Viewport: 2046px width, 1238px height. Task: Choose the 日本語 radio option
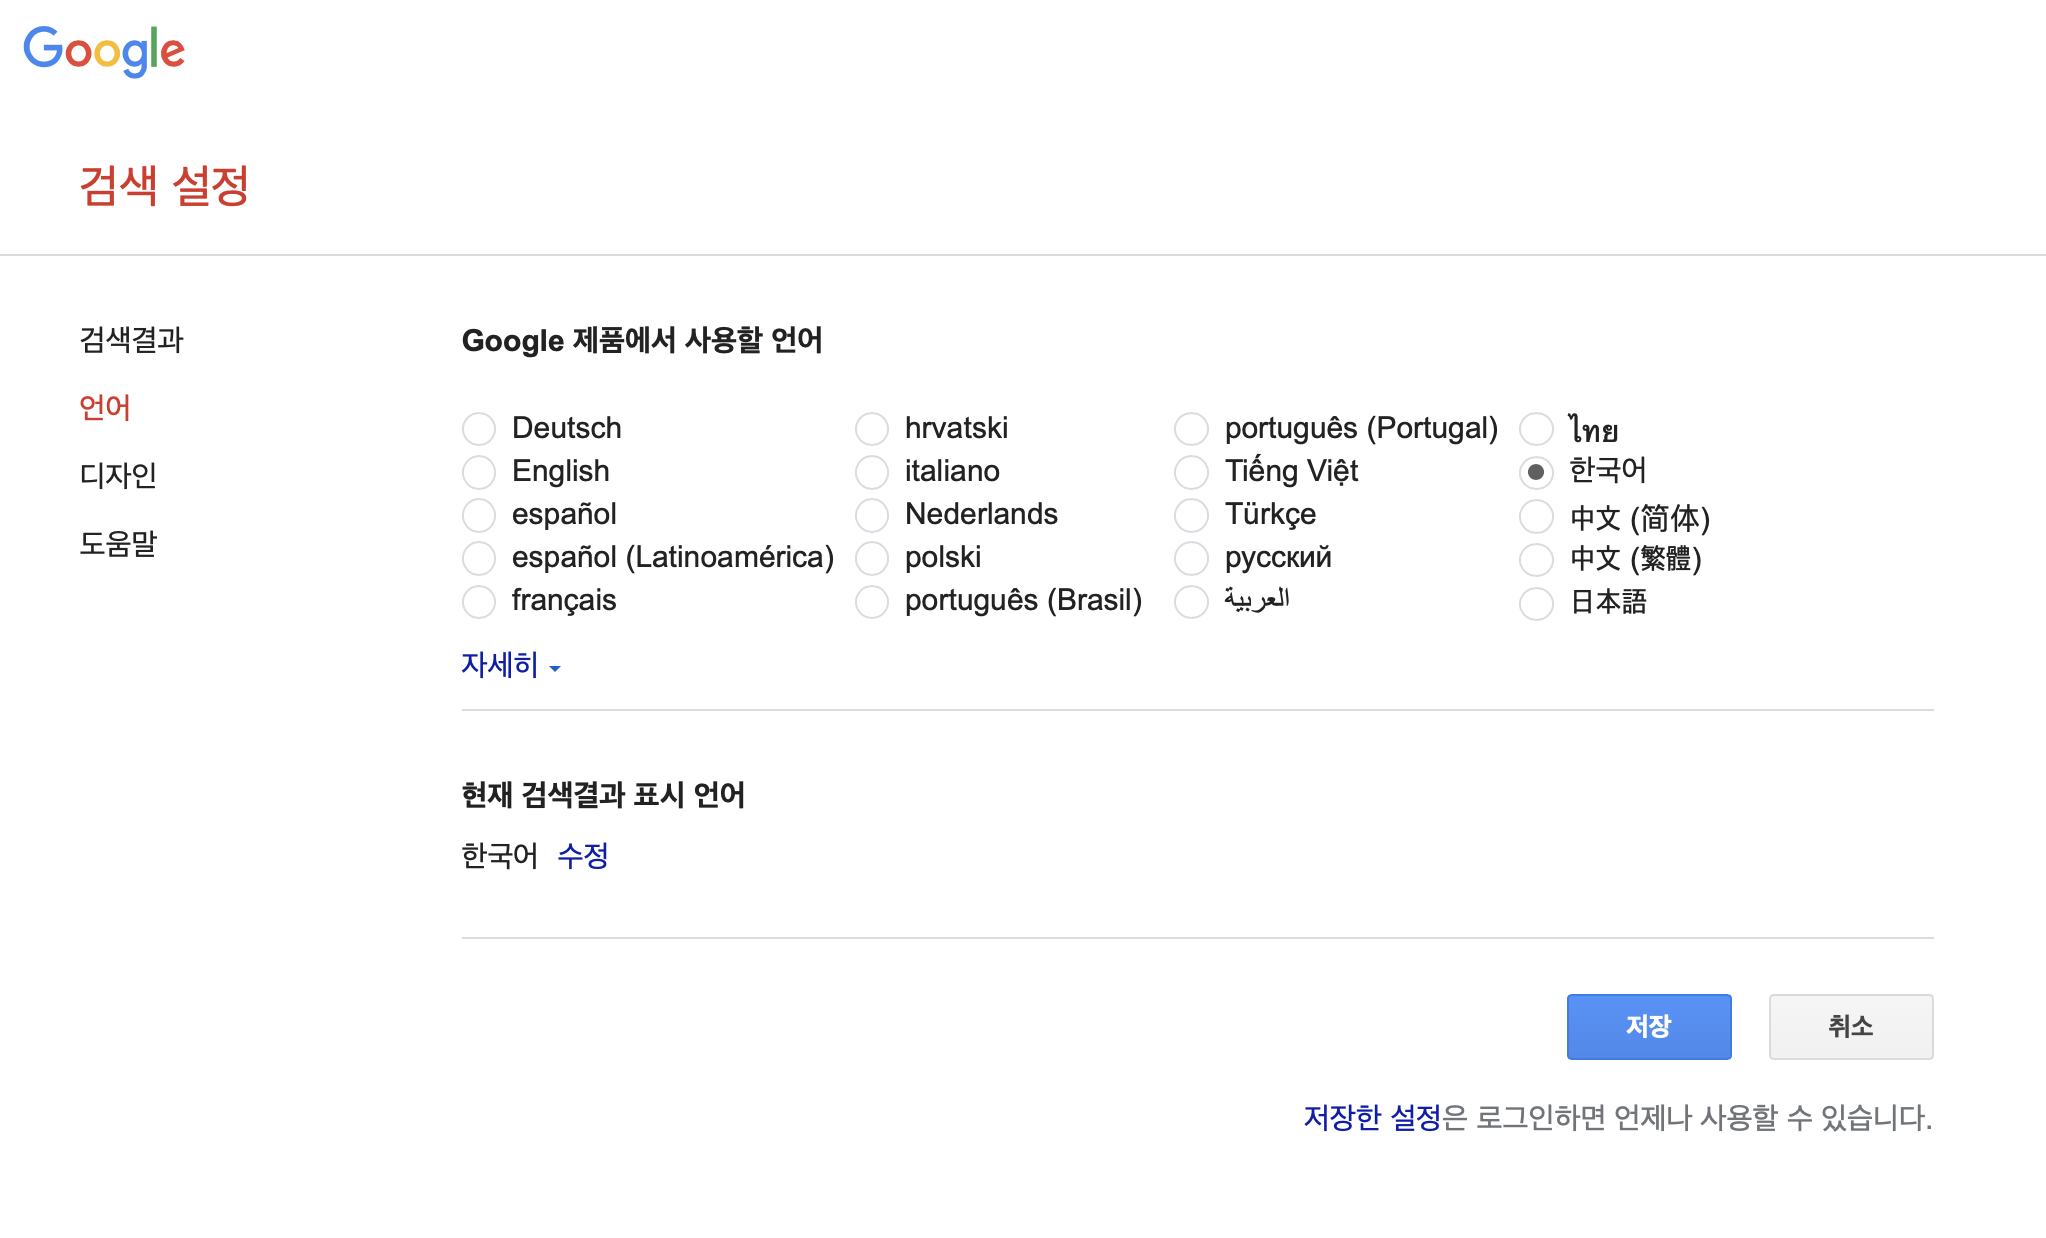tap(1536, 603)
